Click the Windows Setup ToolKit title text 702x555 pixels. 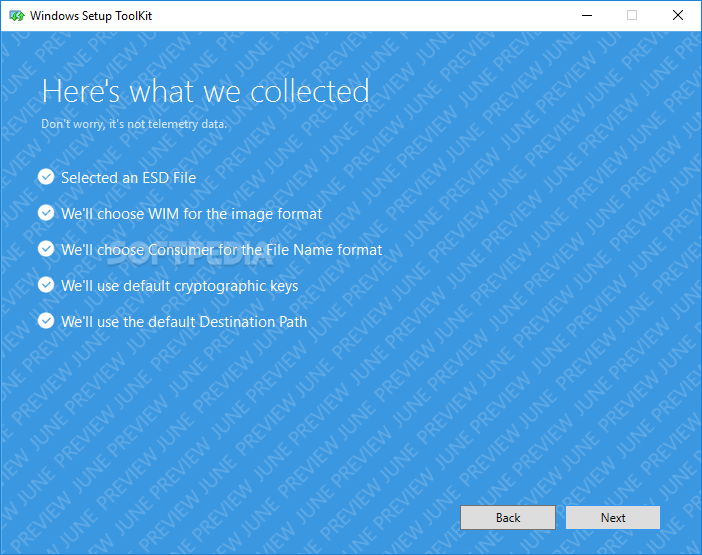(91, 16)
